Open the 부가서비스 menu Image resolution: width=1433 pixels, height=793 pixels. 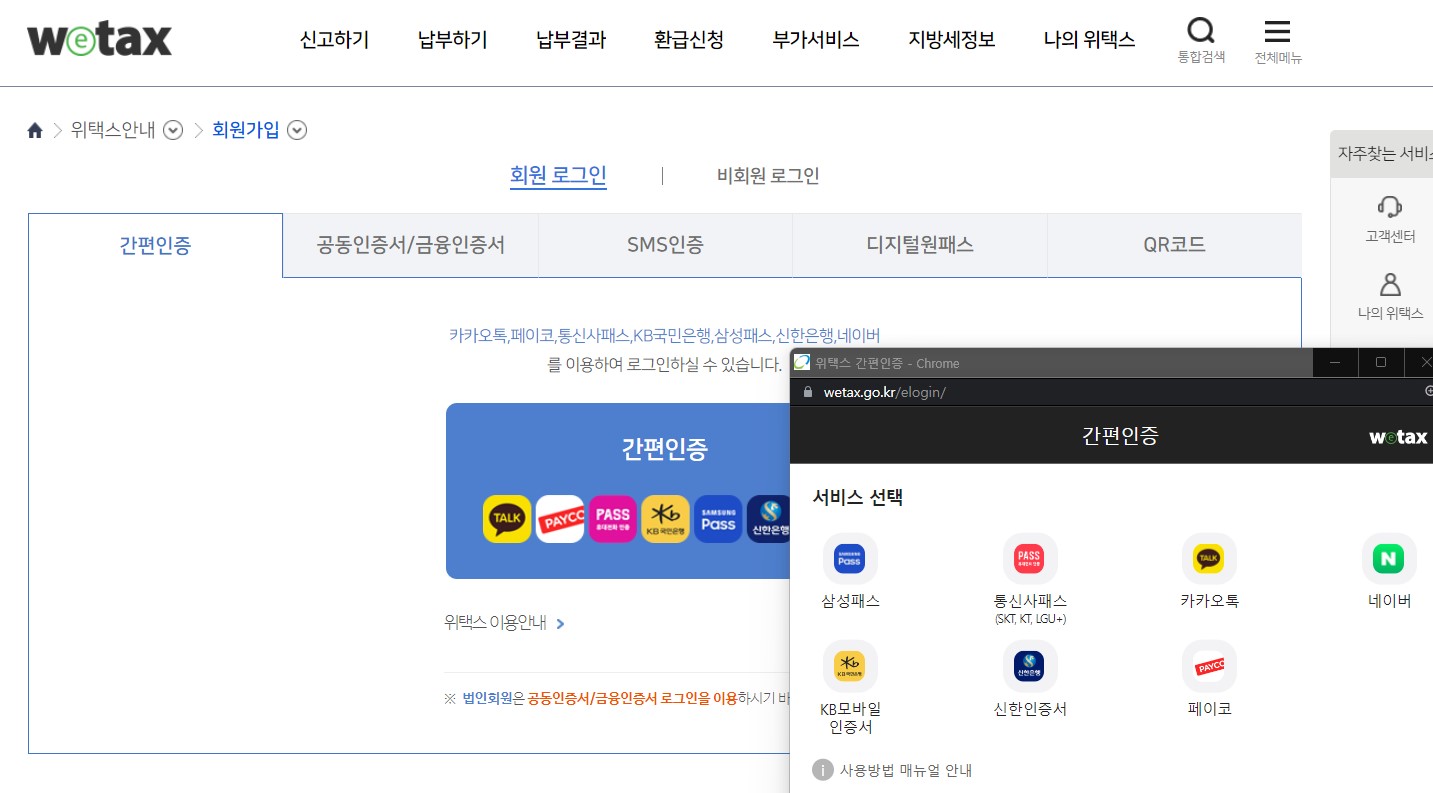coord(816,40)
